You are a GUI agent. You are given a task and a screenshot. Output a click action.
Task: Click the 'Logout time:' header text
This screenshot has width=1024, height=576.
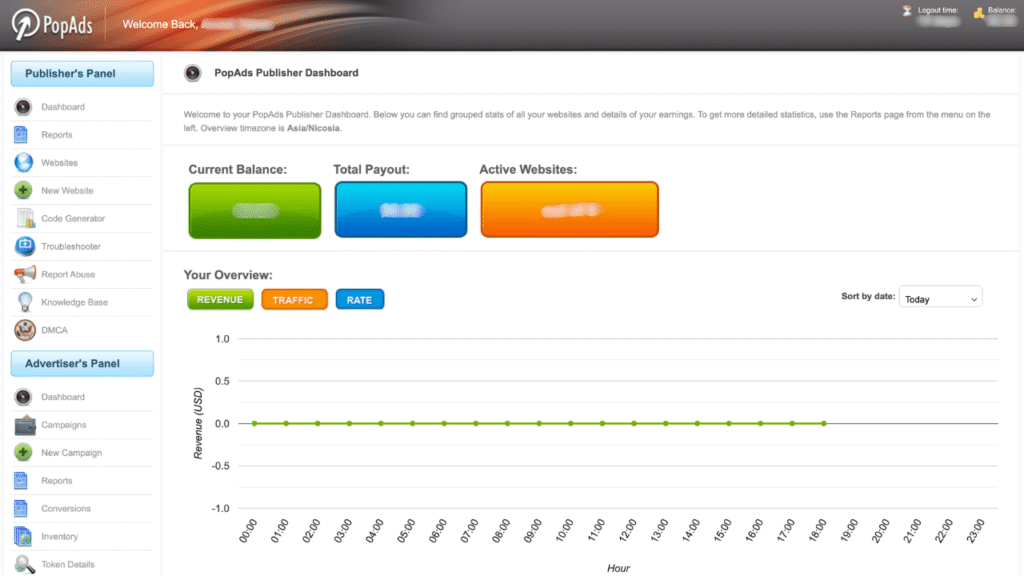[938, 10]
